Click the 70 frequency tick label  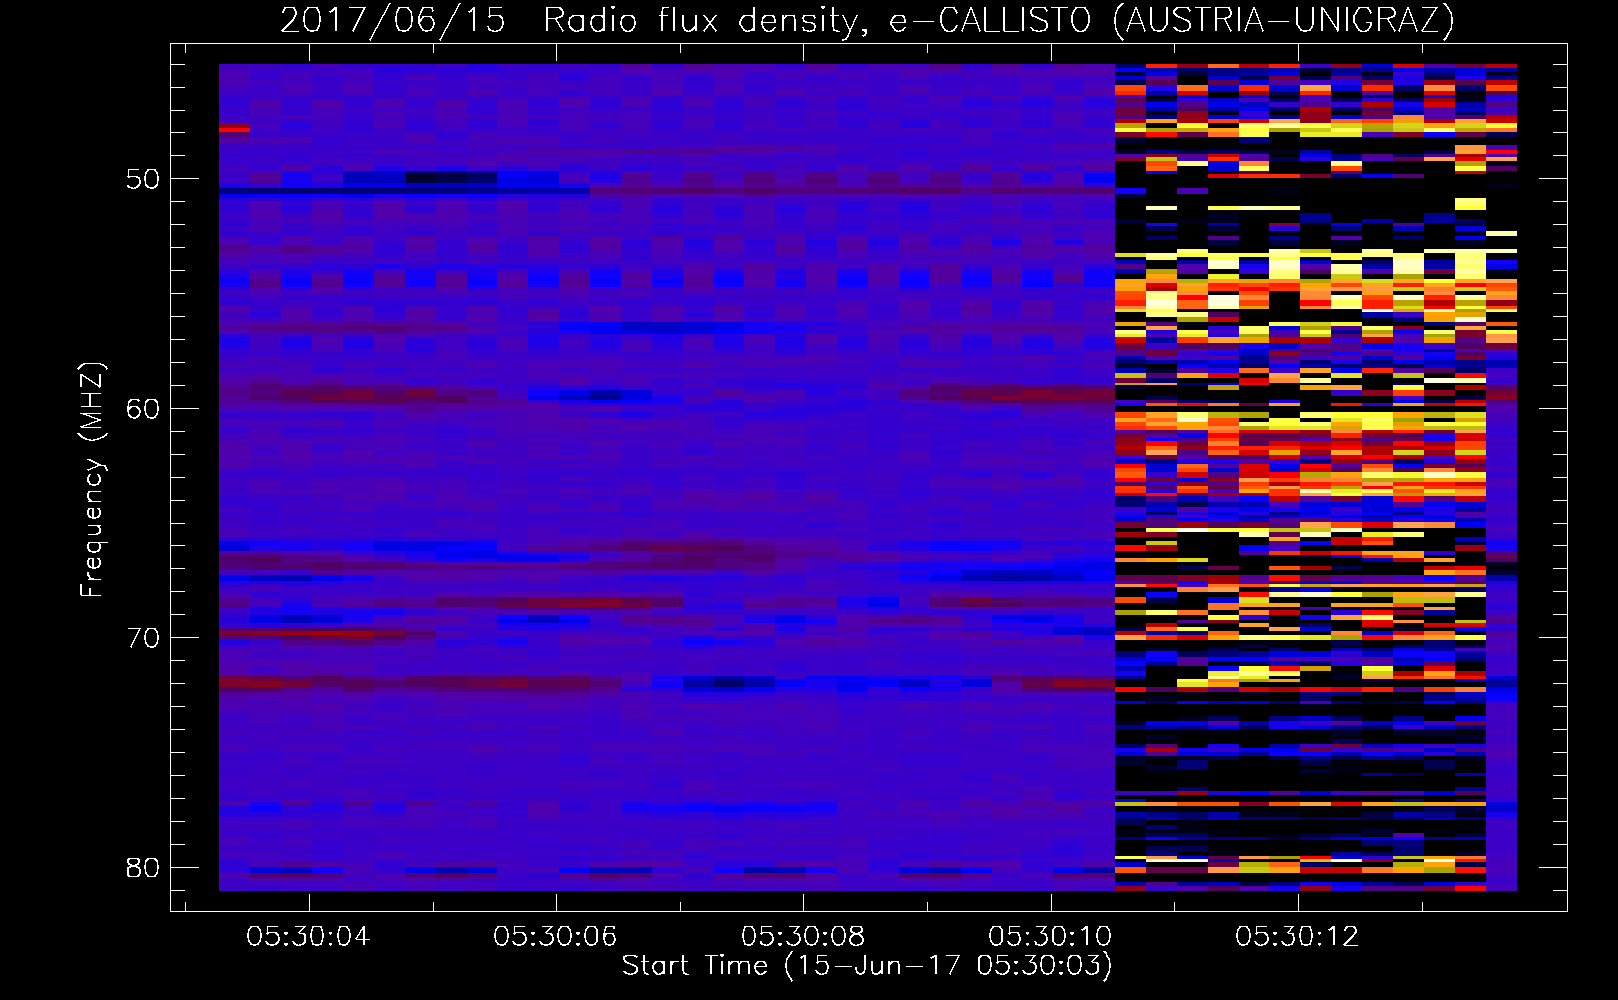[x=143, y=638]
